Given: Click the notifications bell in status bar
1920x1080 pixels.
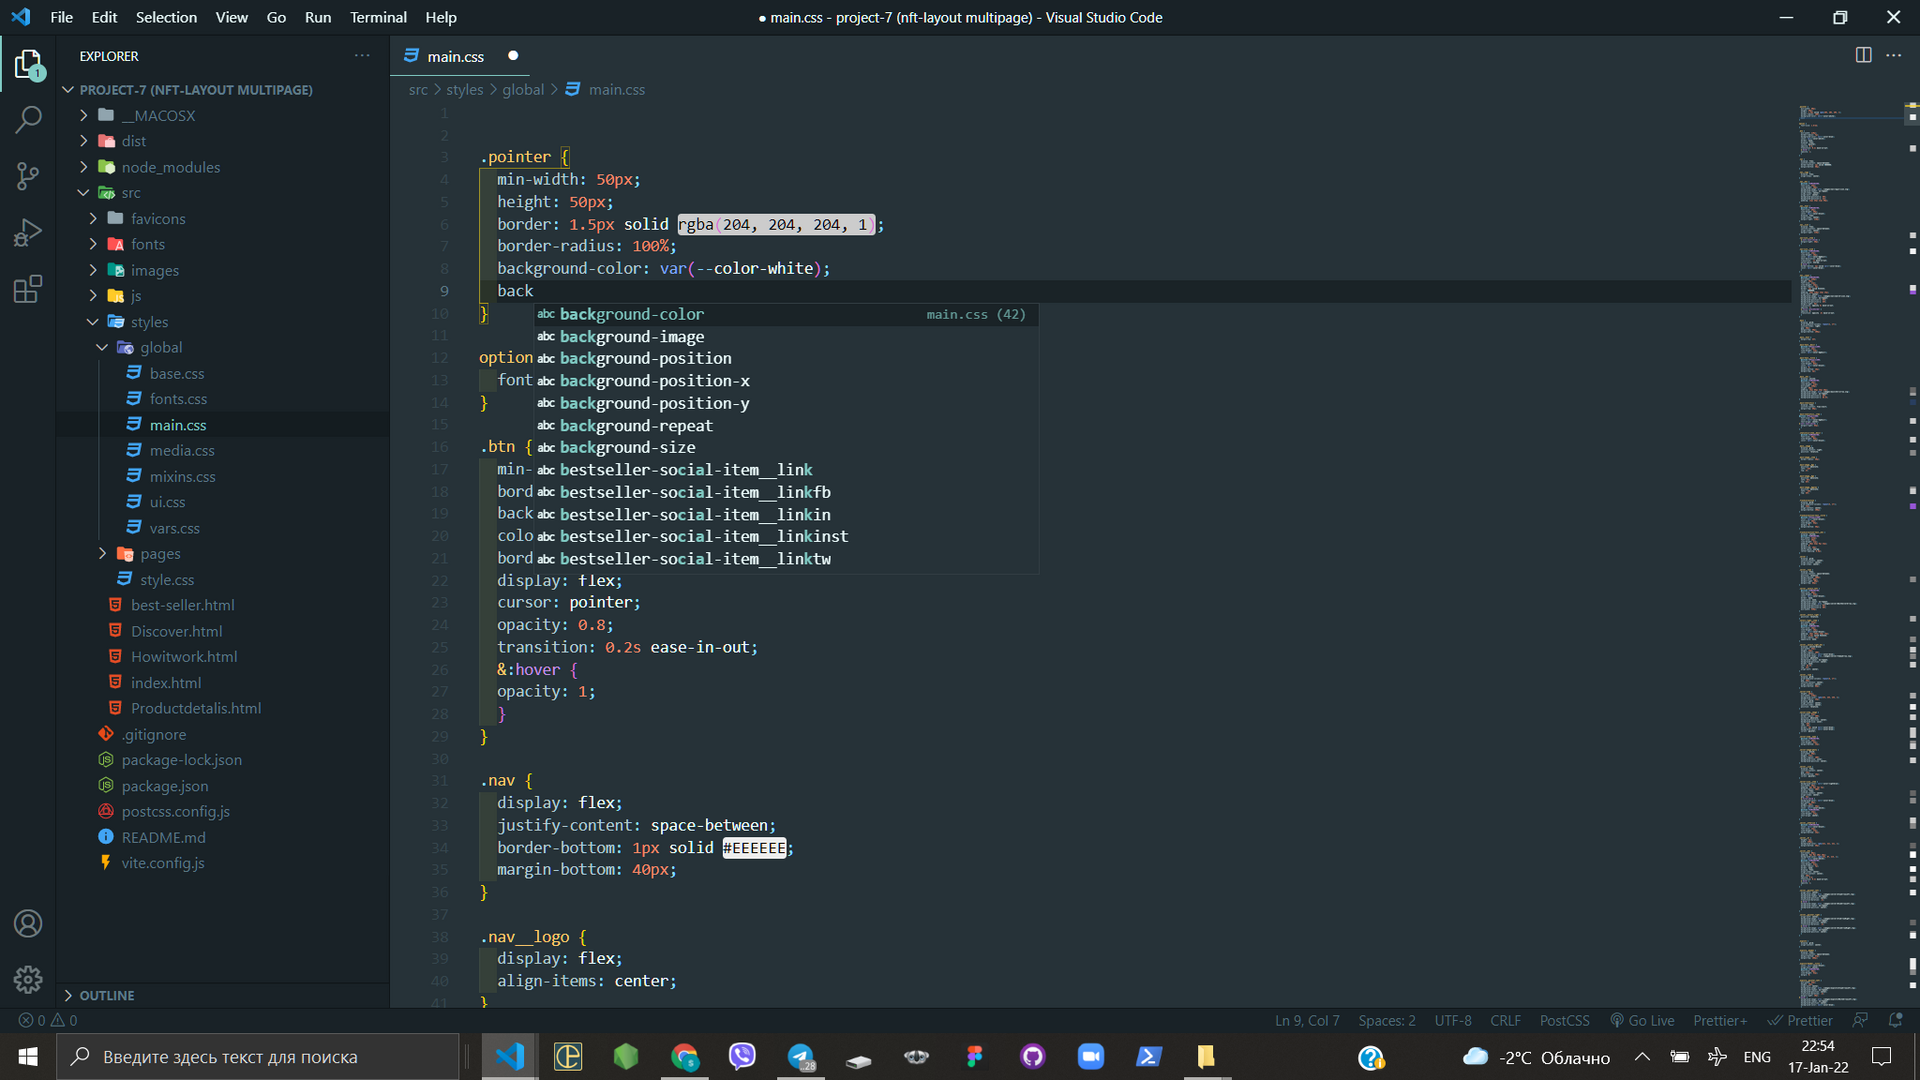Looking at the screenshot, I should click(x=1895, y=1020).
